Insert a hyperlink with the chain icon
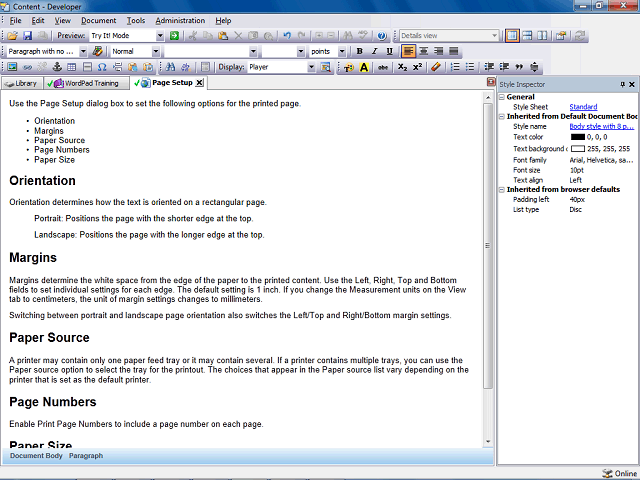This screenshot has width=640, height=480. tap(27, 67)
